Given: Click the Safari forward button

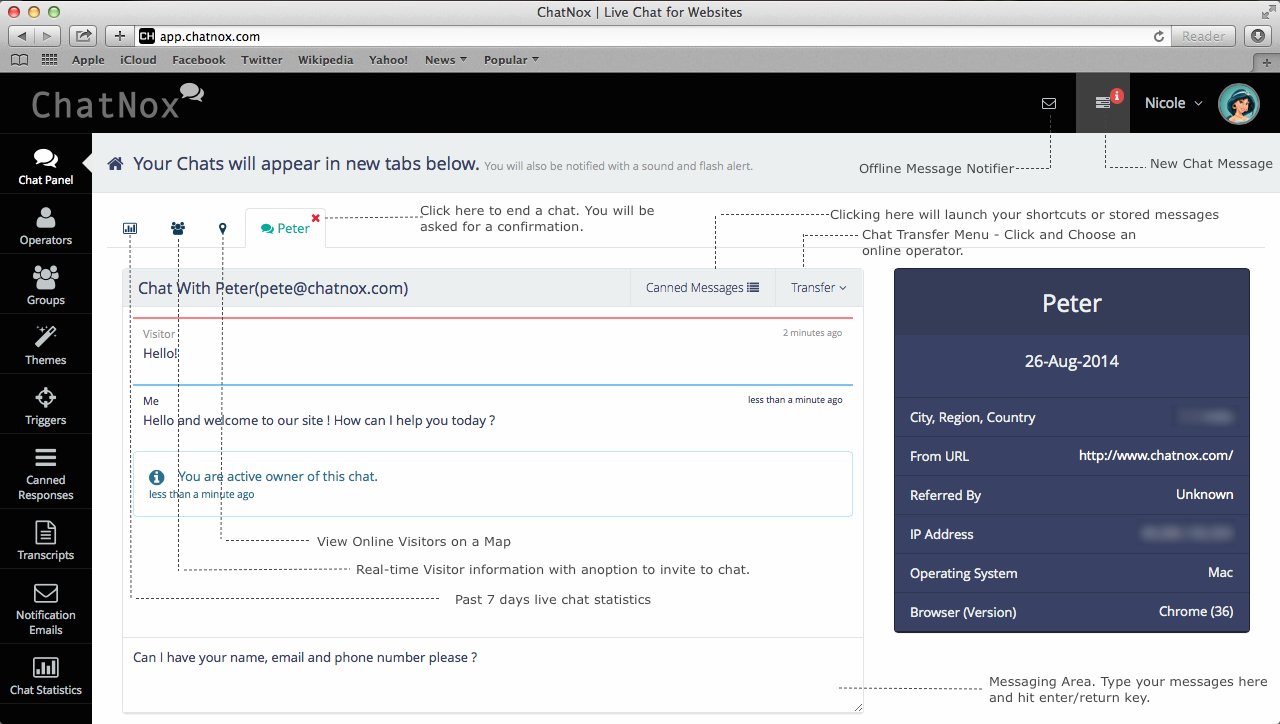Looking at the screenshot, I should tap(48, 36).
